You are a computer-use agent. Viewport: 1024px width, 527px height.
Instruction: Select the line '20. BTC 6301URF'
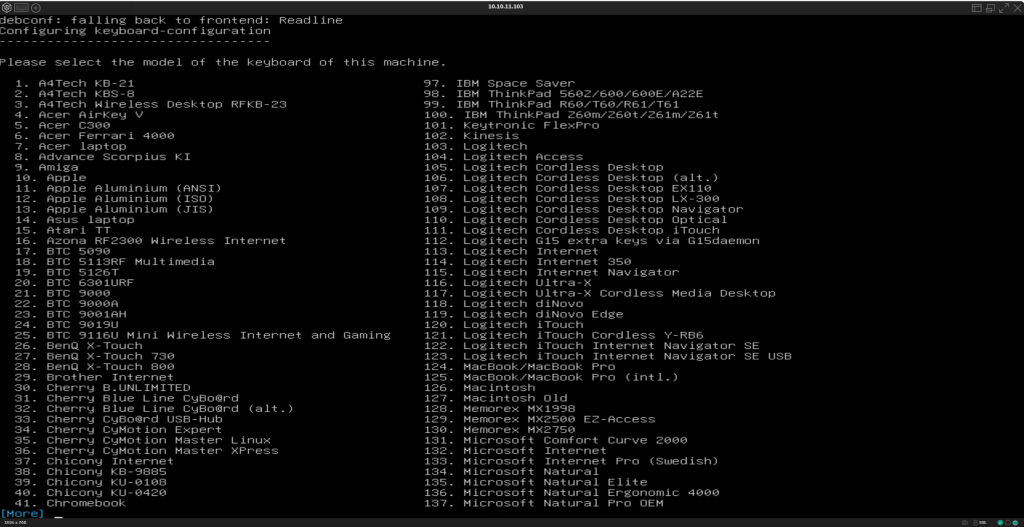pos(74,282)
